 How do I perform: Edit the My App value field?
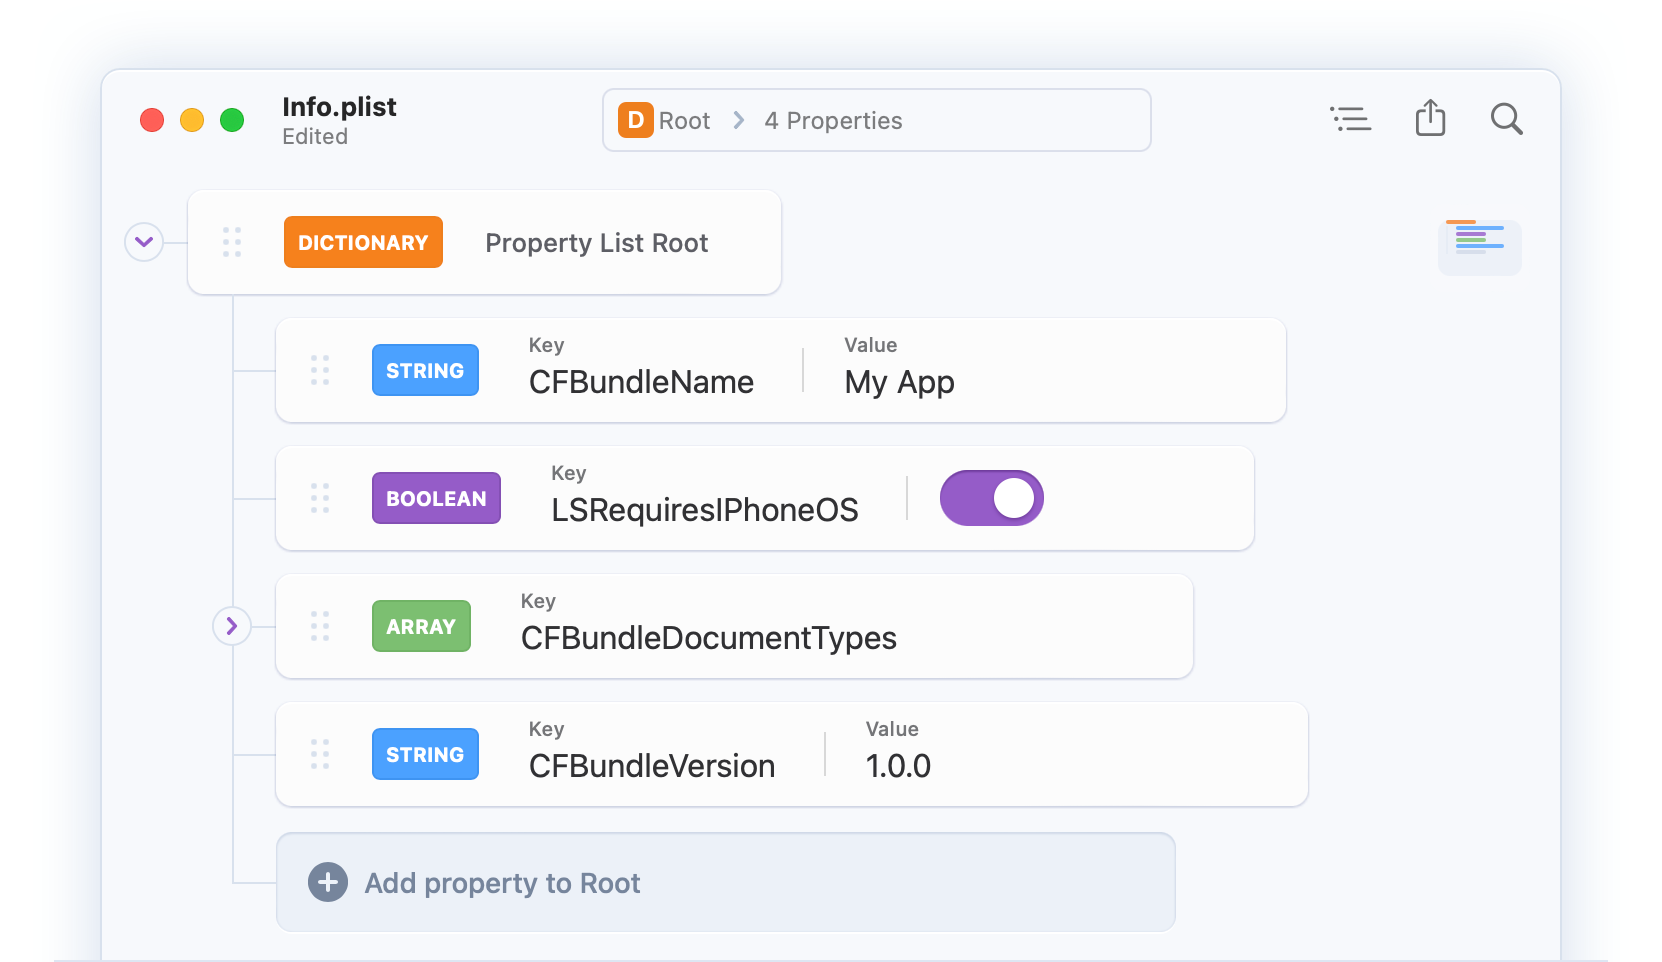[898, 382]
